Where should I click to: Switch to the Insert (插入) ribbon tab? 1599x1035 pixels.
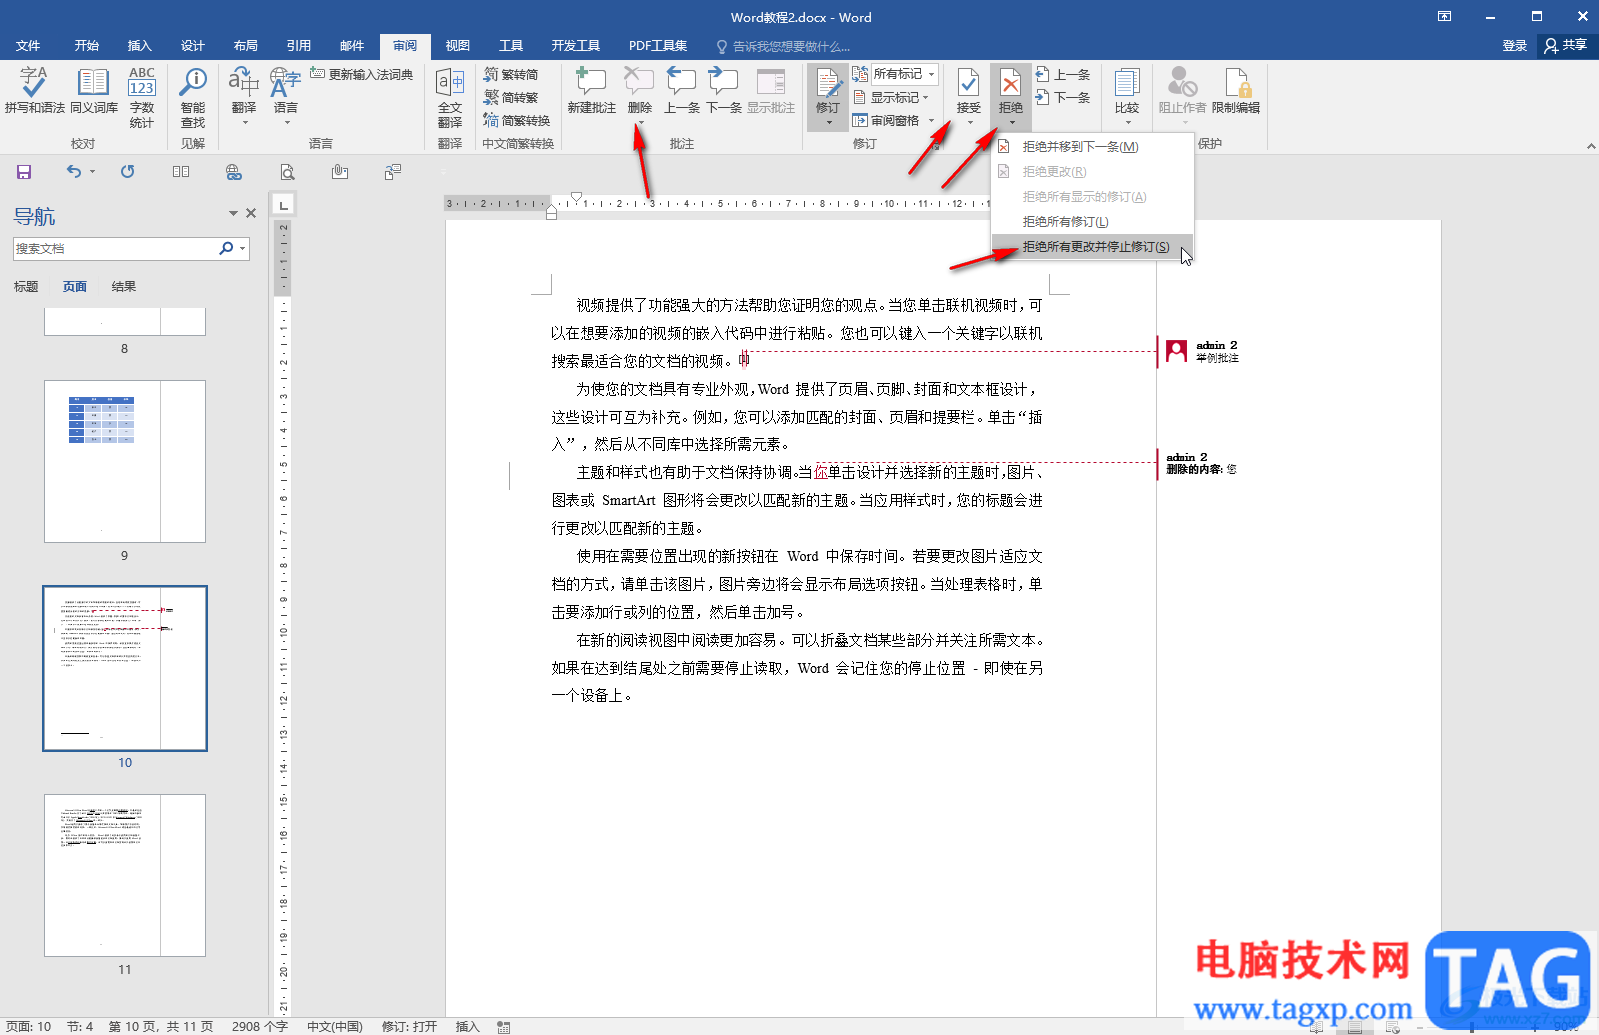139,46
